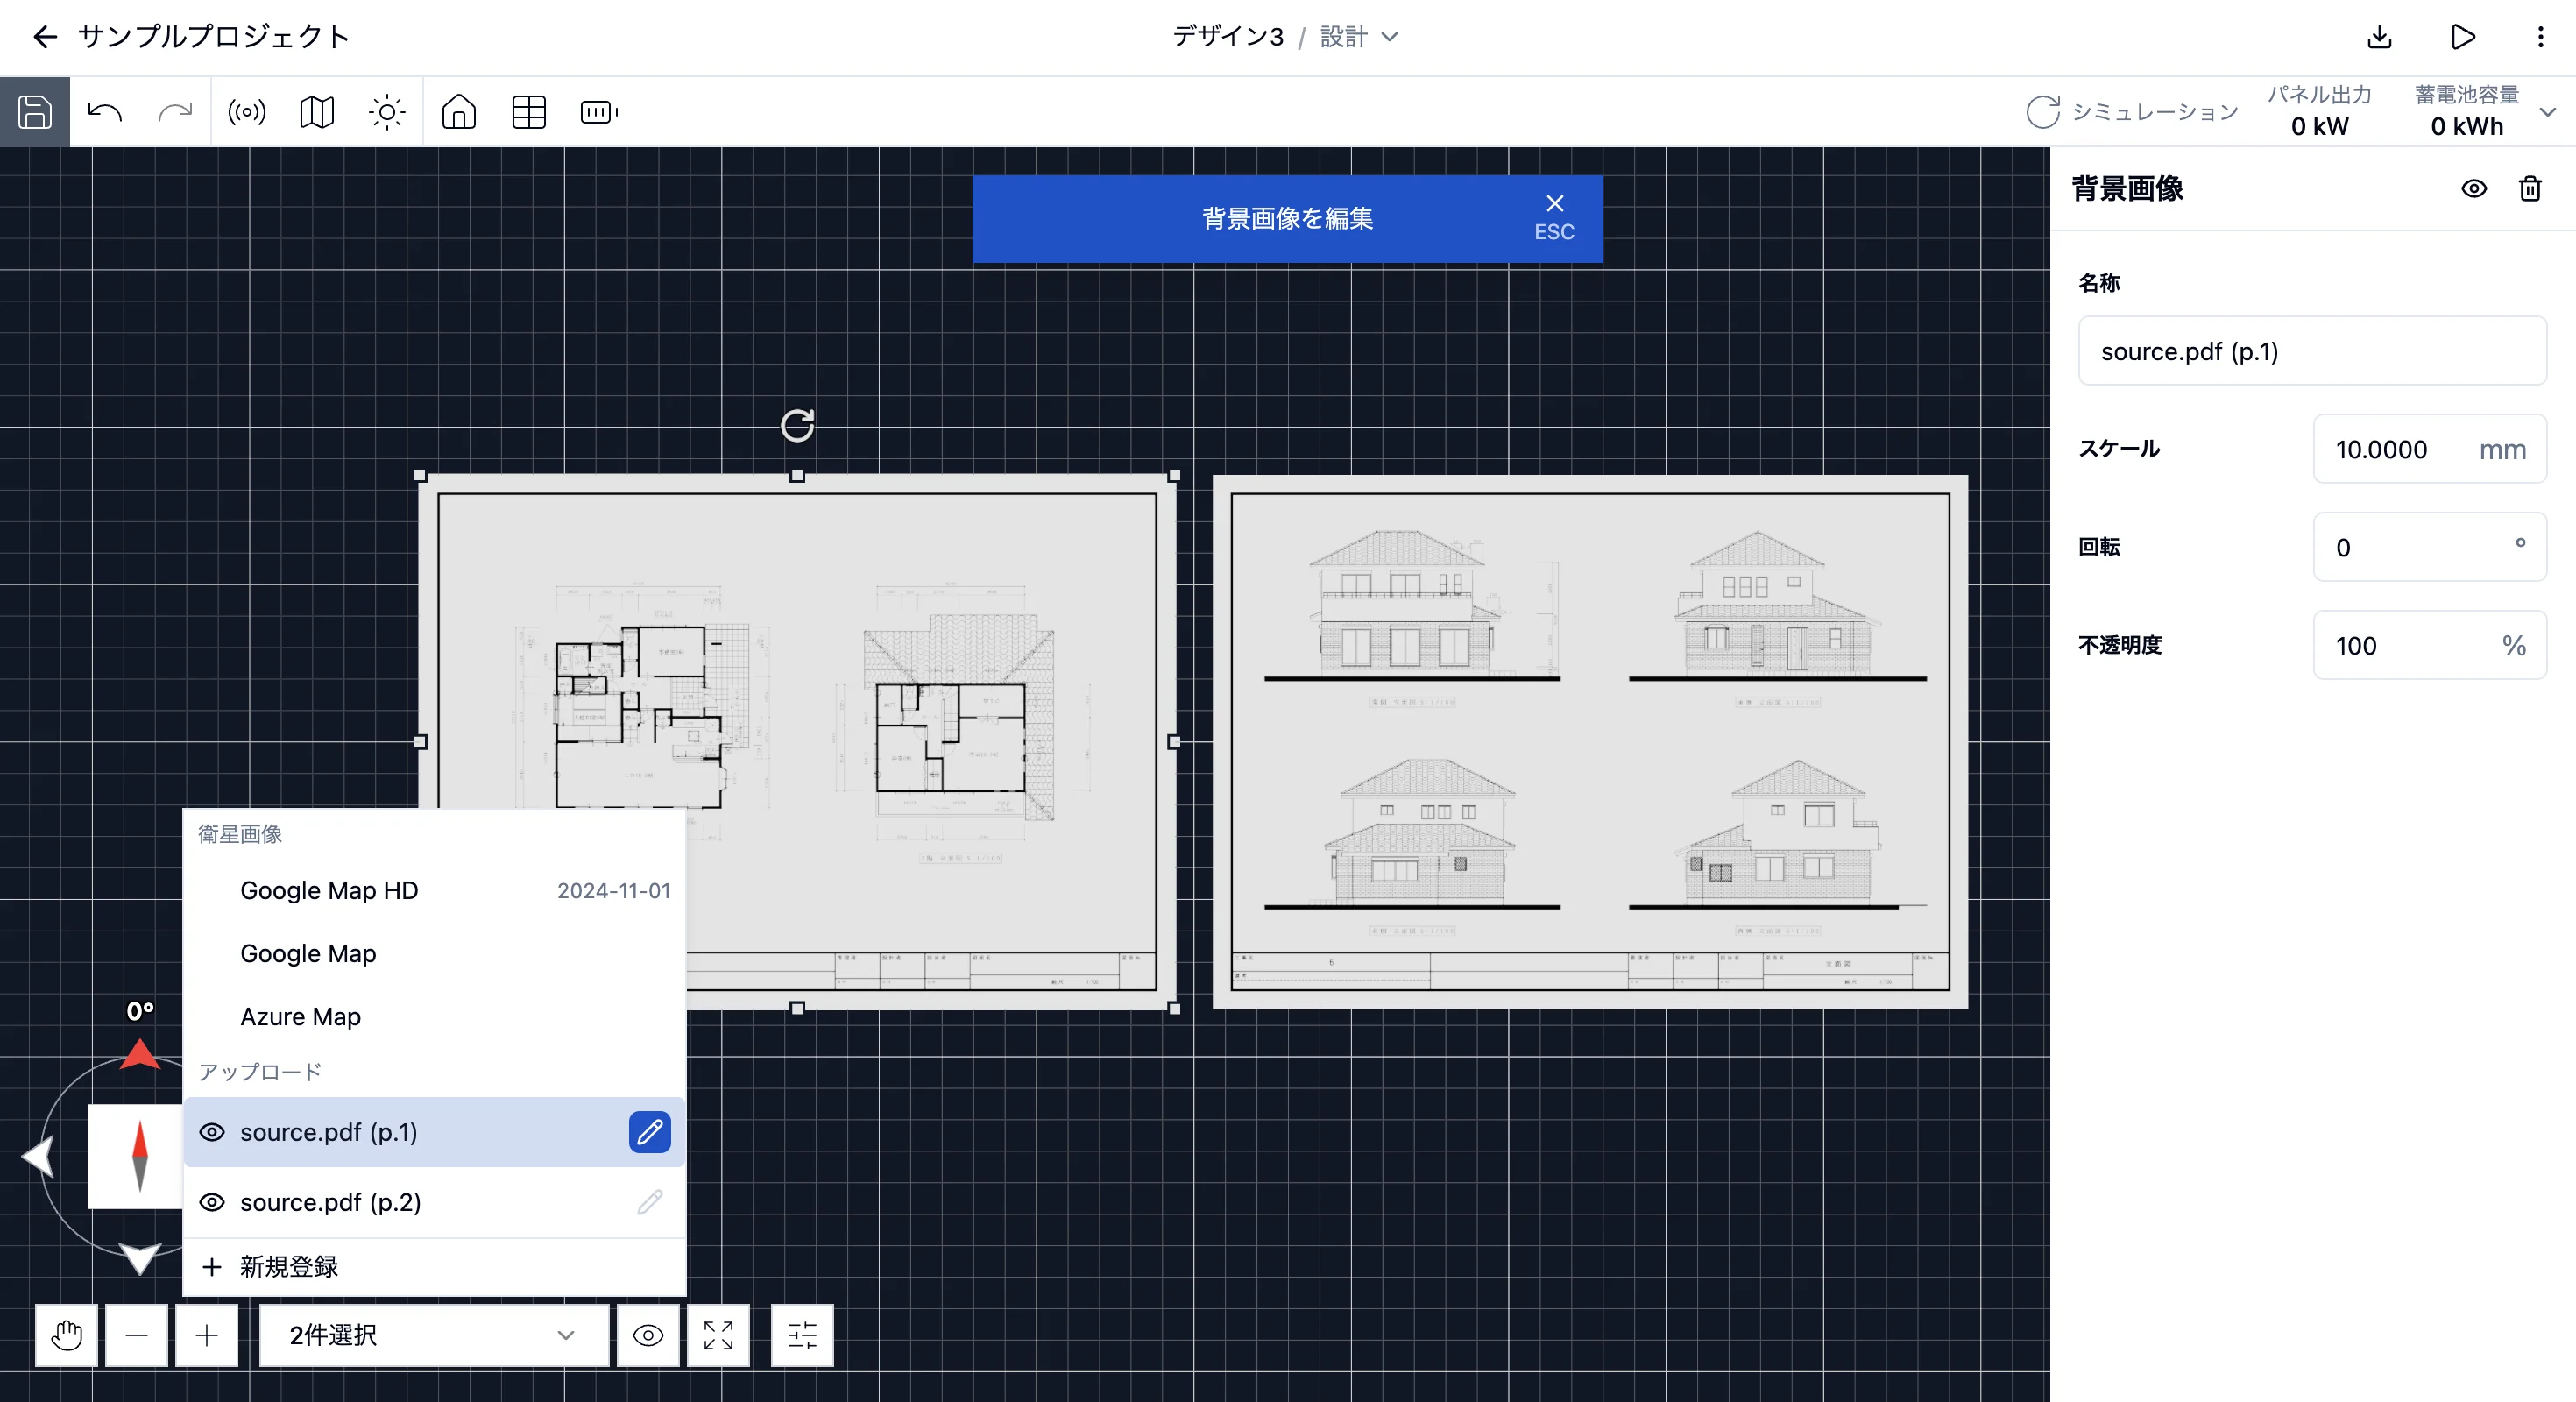Zoom out with the minus button
This screenshot has height=1402, width=2576.
pyautogui.click(x=137, y=1335)
